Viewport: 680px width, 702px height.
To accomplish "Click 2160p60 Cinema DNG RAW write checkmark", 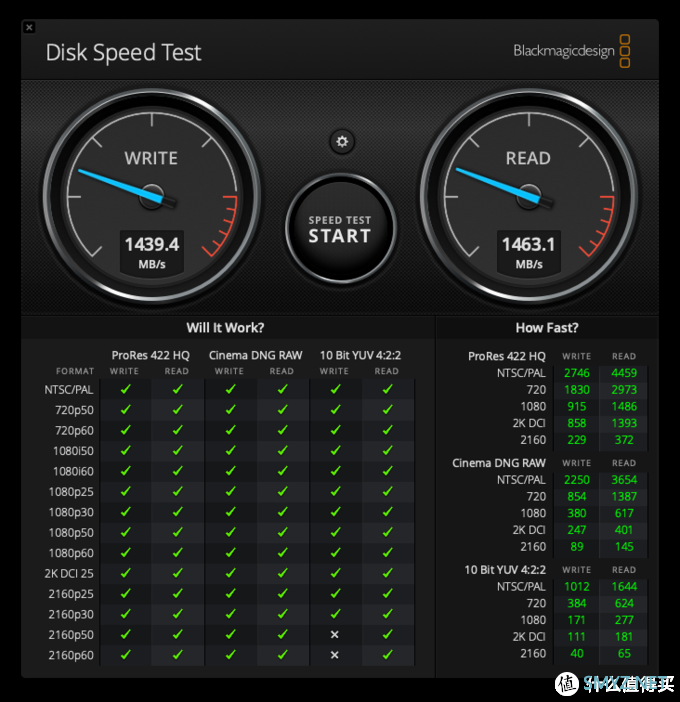I will point(231,655).
